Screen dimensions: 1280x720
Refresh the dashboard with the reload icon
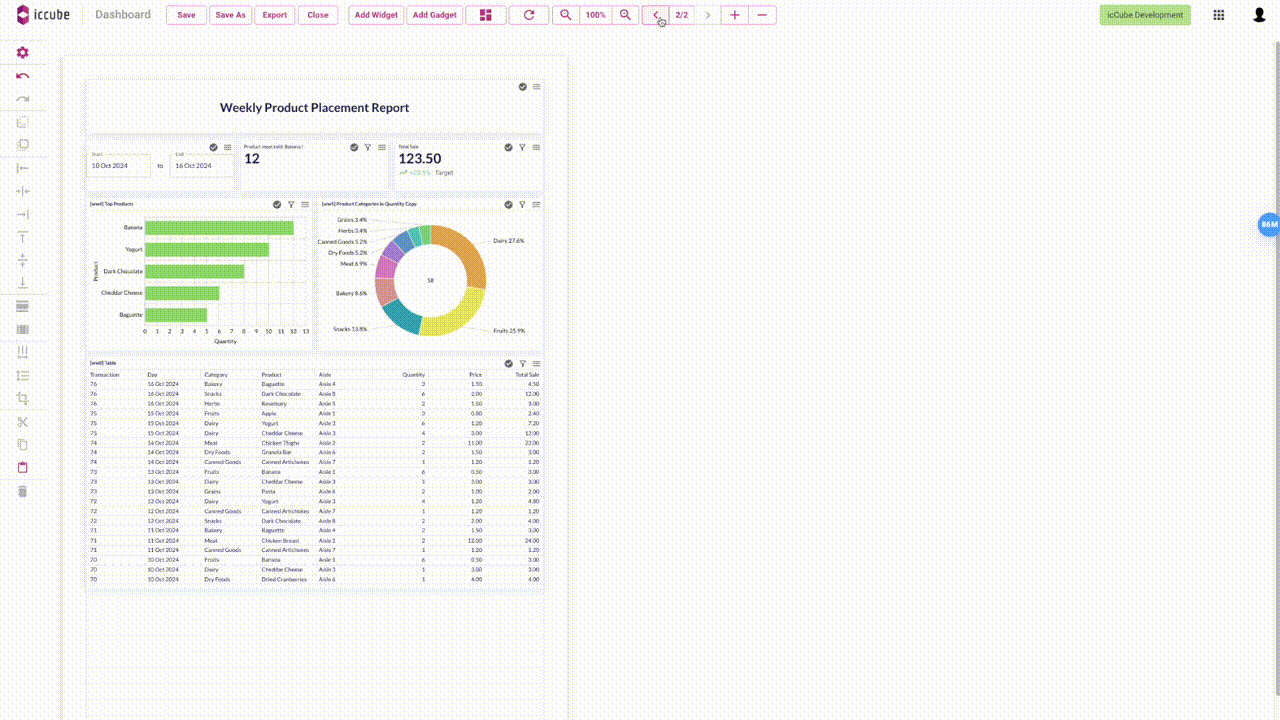(x=529, y=15)
